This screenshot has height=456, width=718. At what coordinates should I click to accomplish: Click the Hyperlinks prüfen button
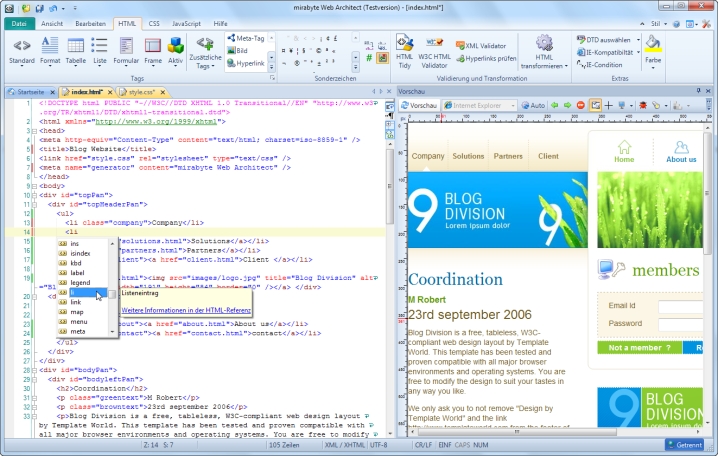click(x=486, y=60)
